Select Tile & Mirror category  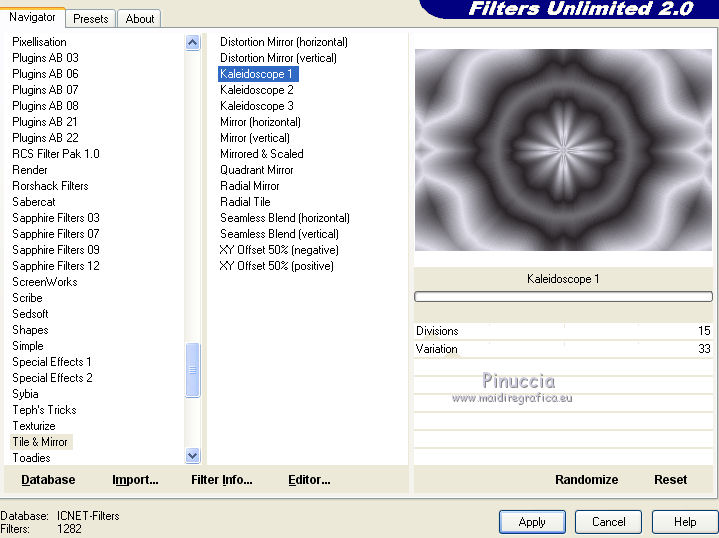(40, 442)
